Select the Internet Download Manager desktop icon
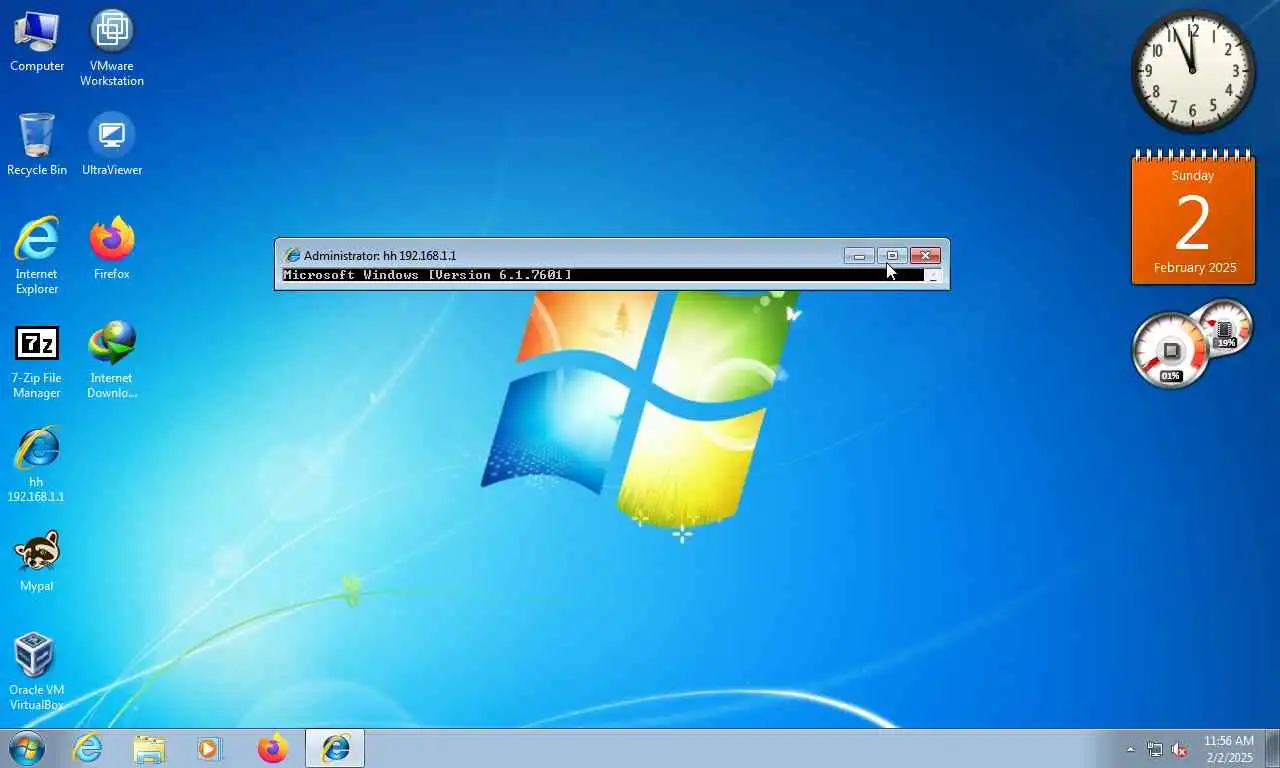Image resolution: width=1280 pixels, height=768 pixels. tap(112, 361)
